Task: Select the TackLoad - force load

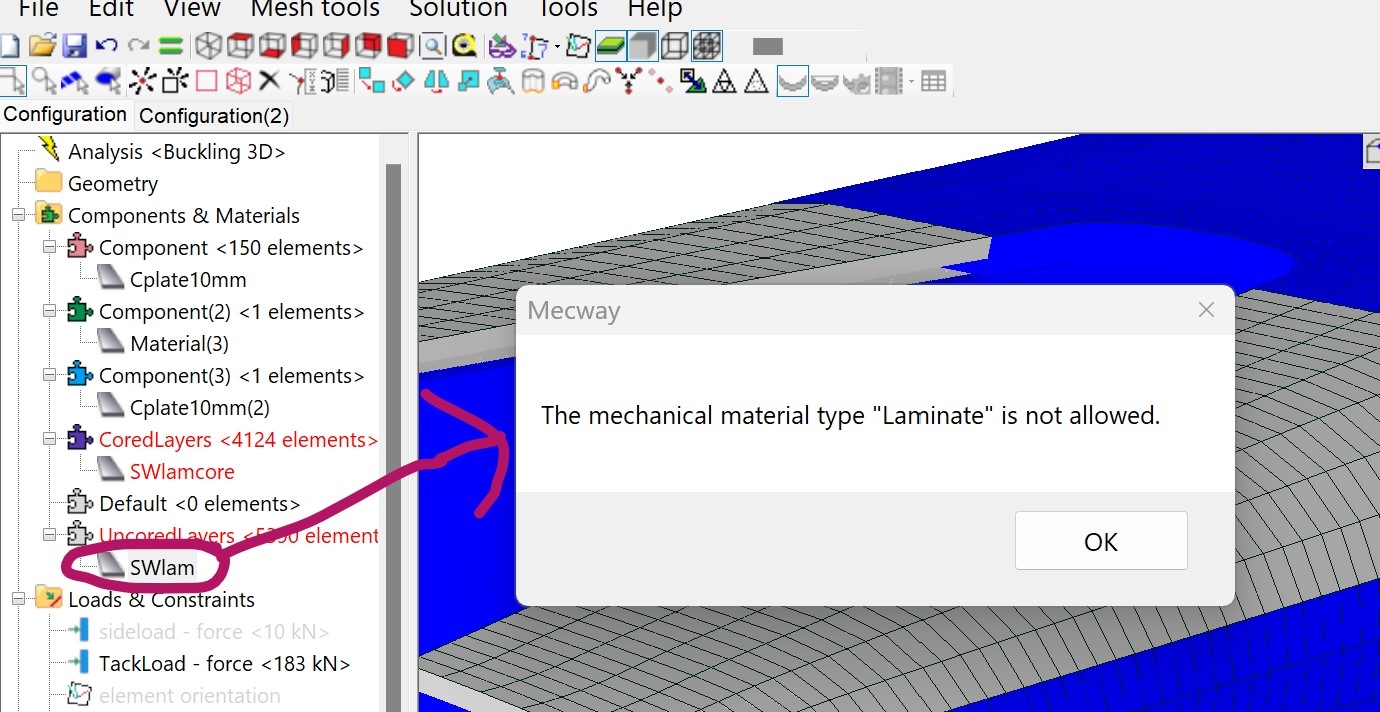Action: coord(224,664)
